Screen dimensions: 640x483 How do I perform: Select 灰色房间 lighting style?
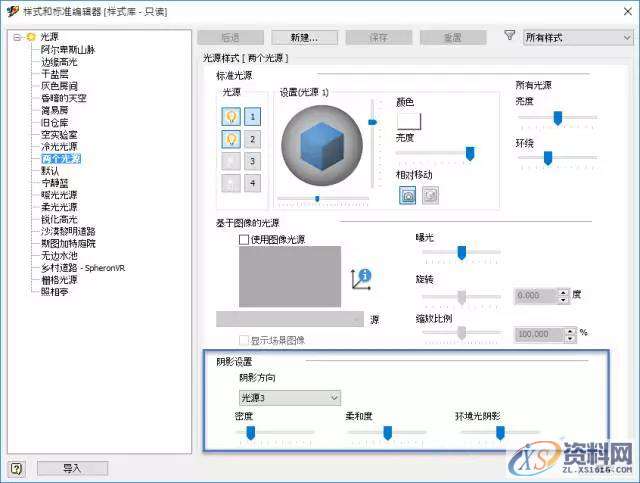[x=59, y=86]
